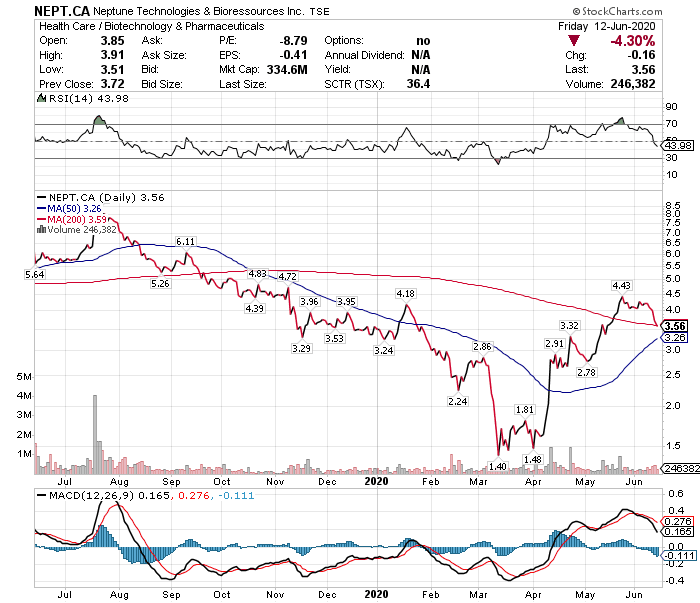Click the RSI(14) green legend icon
The width and height of the screenshot is (700, 603).
click(41, 98)
